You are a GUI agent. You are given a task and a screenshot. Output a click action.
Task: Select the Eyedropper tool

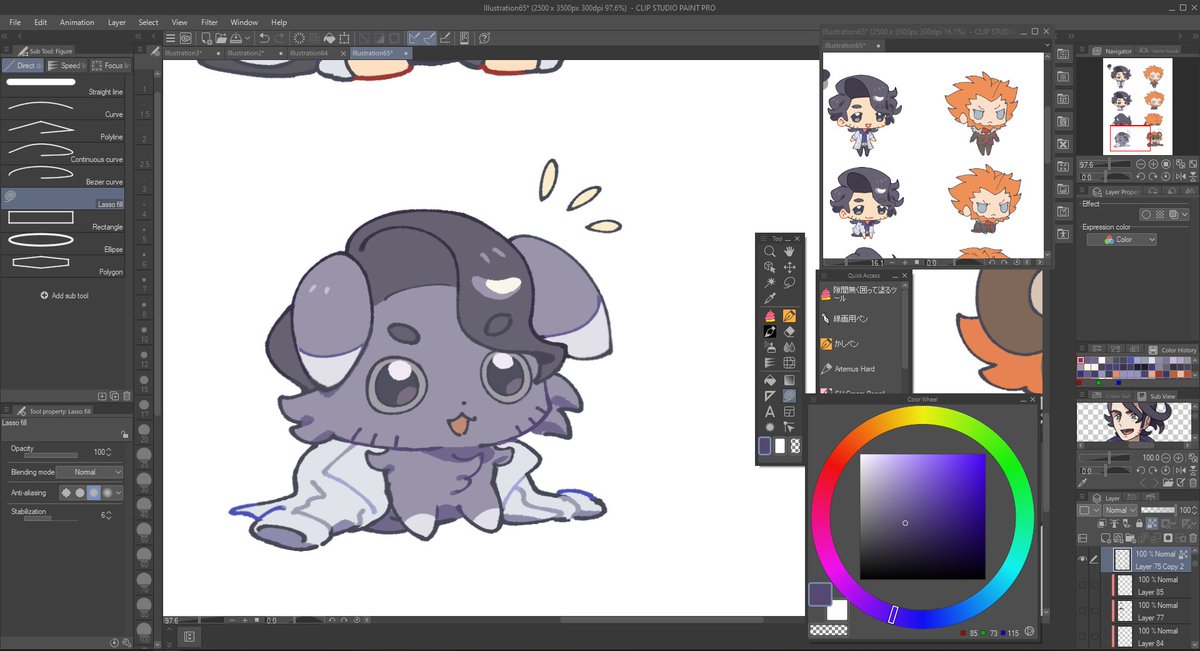tap(770, 298)
